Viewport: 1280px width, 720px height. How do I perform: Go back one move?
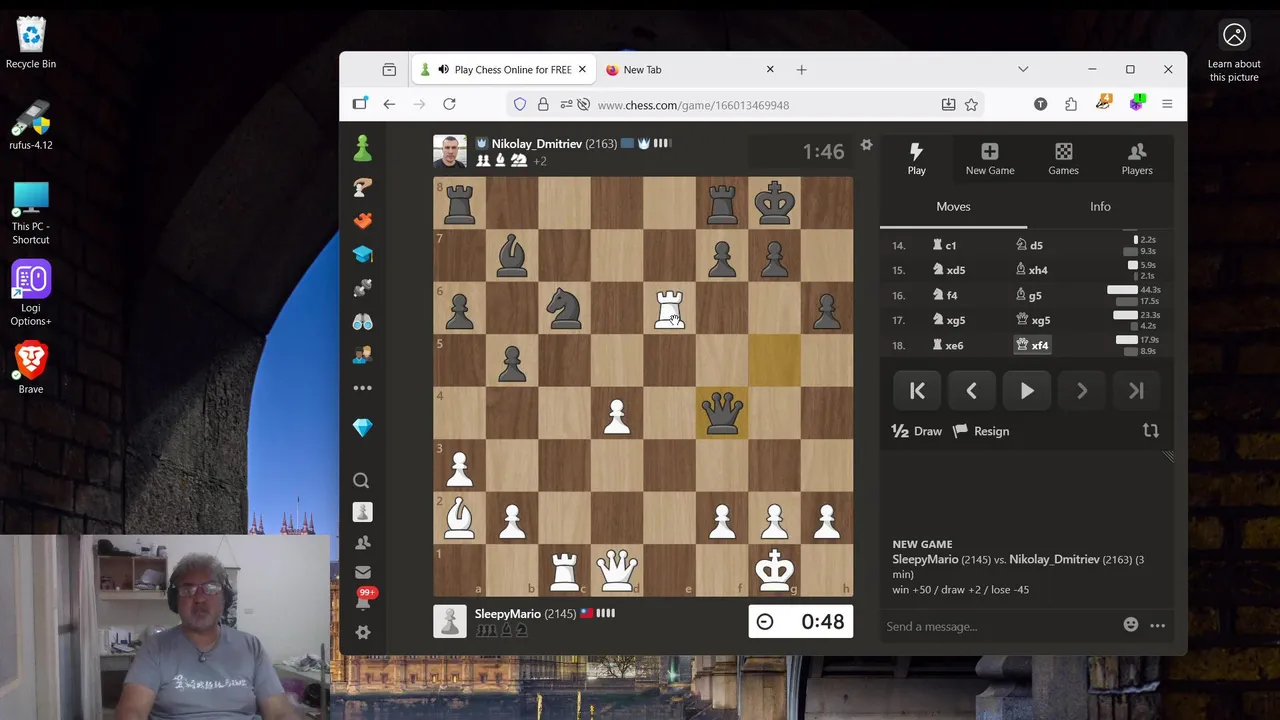point(971,391)
